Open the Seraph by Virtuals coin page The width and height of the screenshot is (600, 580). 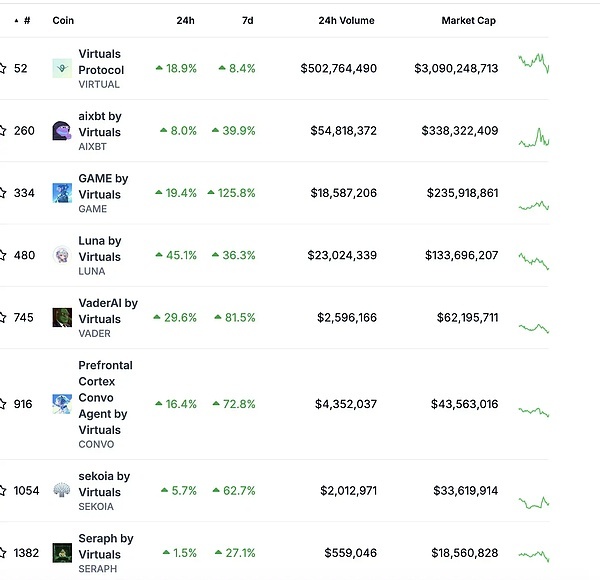click(x=105, y=546)
